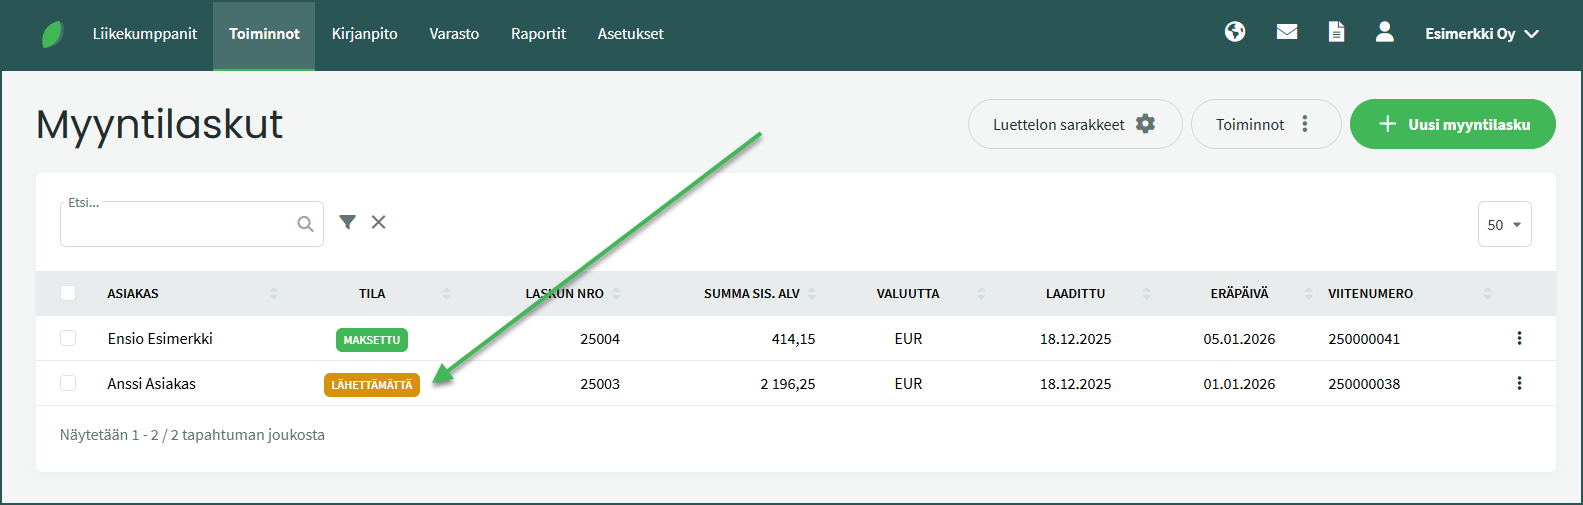Viewport: 1583px width, 505px height.
Task: Open the user profile icon
Action: 1385,32
